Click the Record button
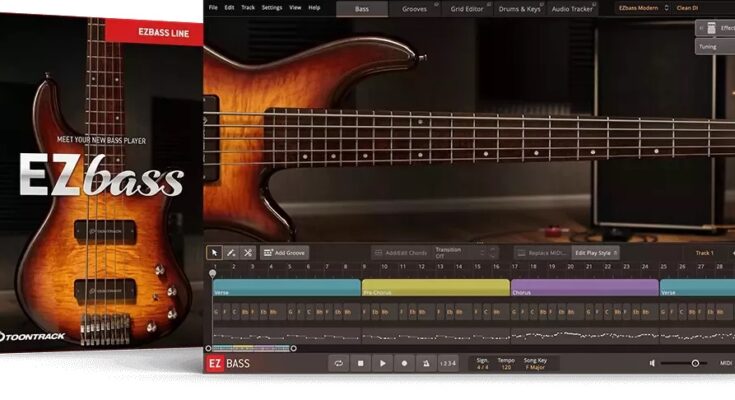Viewport: 735px width, 400px height. [x=404, y=363]
